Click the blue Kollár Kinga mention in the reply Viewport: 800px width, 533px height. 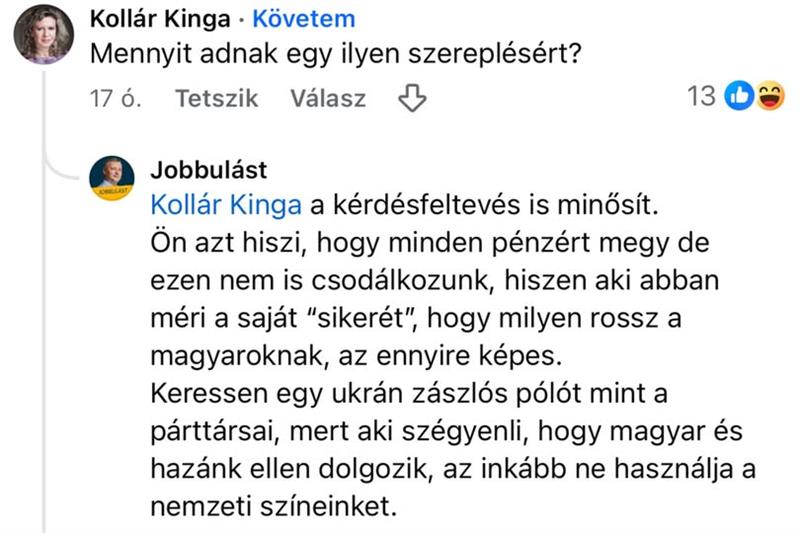pyautogui.click(x=225, y=205)
